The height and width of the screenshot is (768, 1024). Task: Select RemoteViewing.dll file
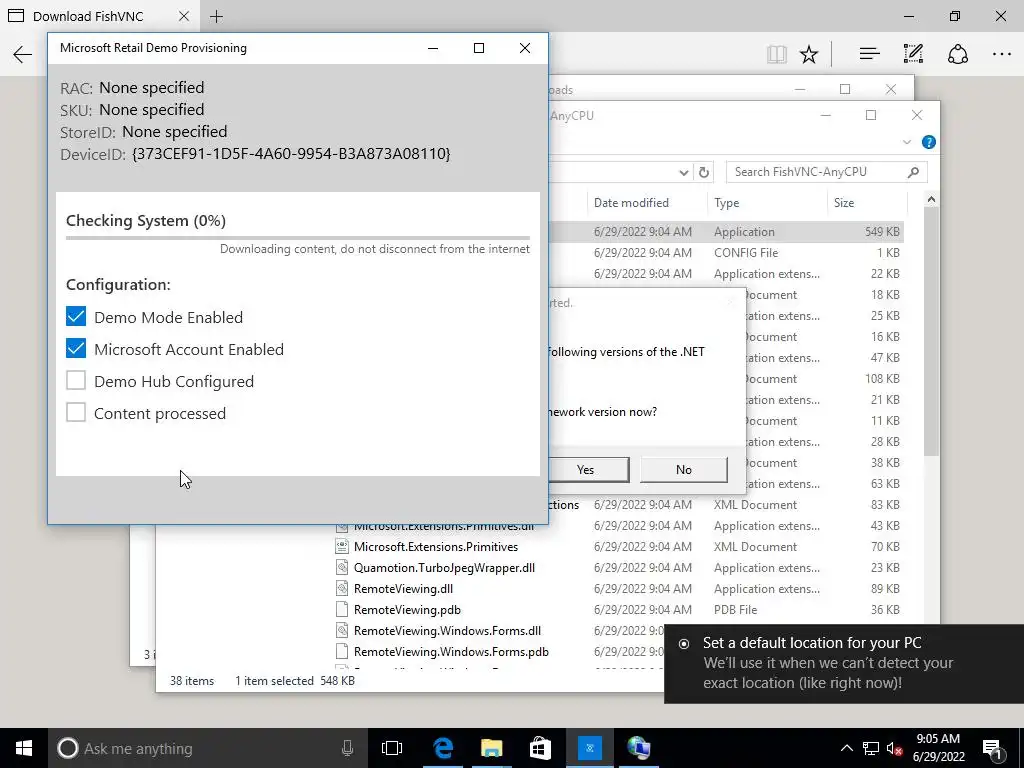click(x=403, y=588)
